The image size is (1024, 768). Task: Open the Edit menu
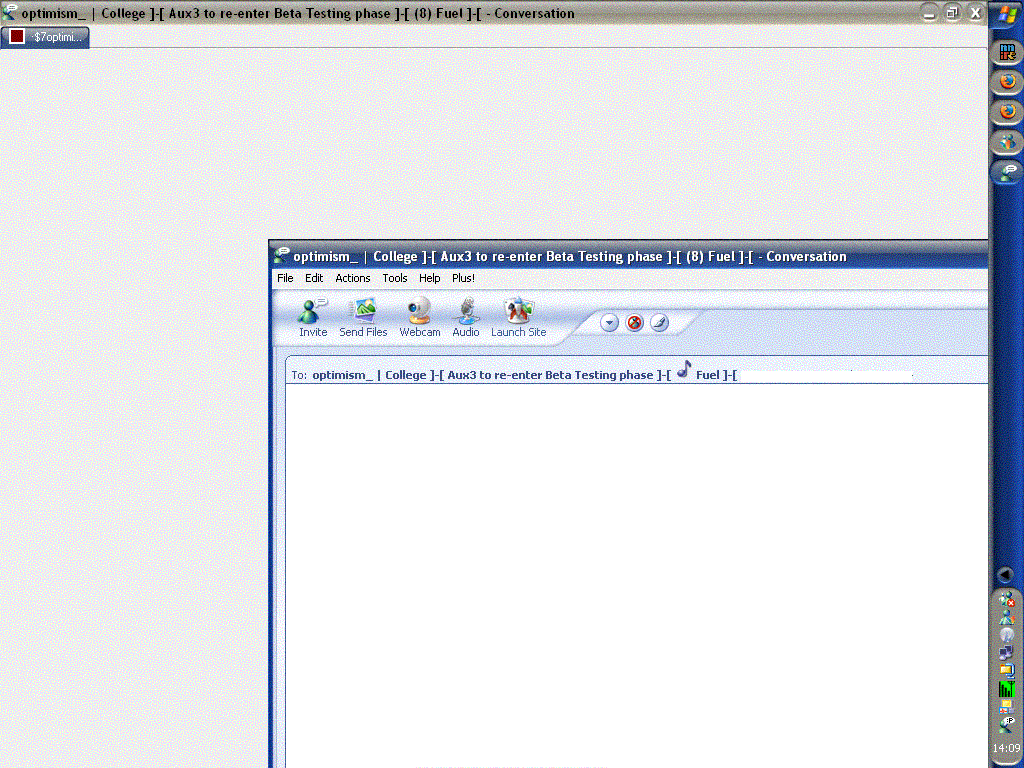(x=314, y=278)
